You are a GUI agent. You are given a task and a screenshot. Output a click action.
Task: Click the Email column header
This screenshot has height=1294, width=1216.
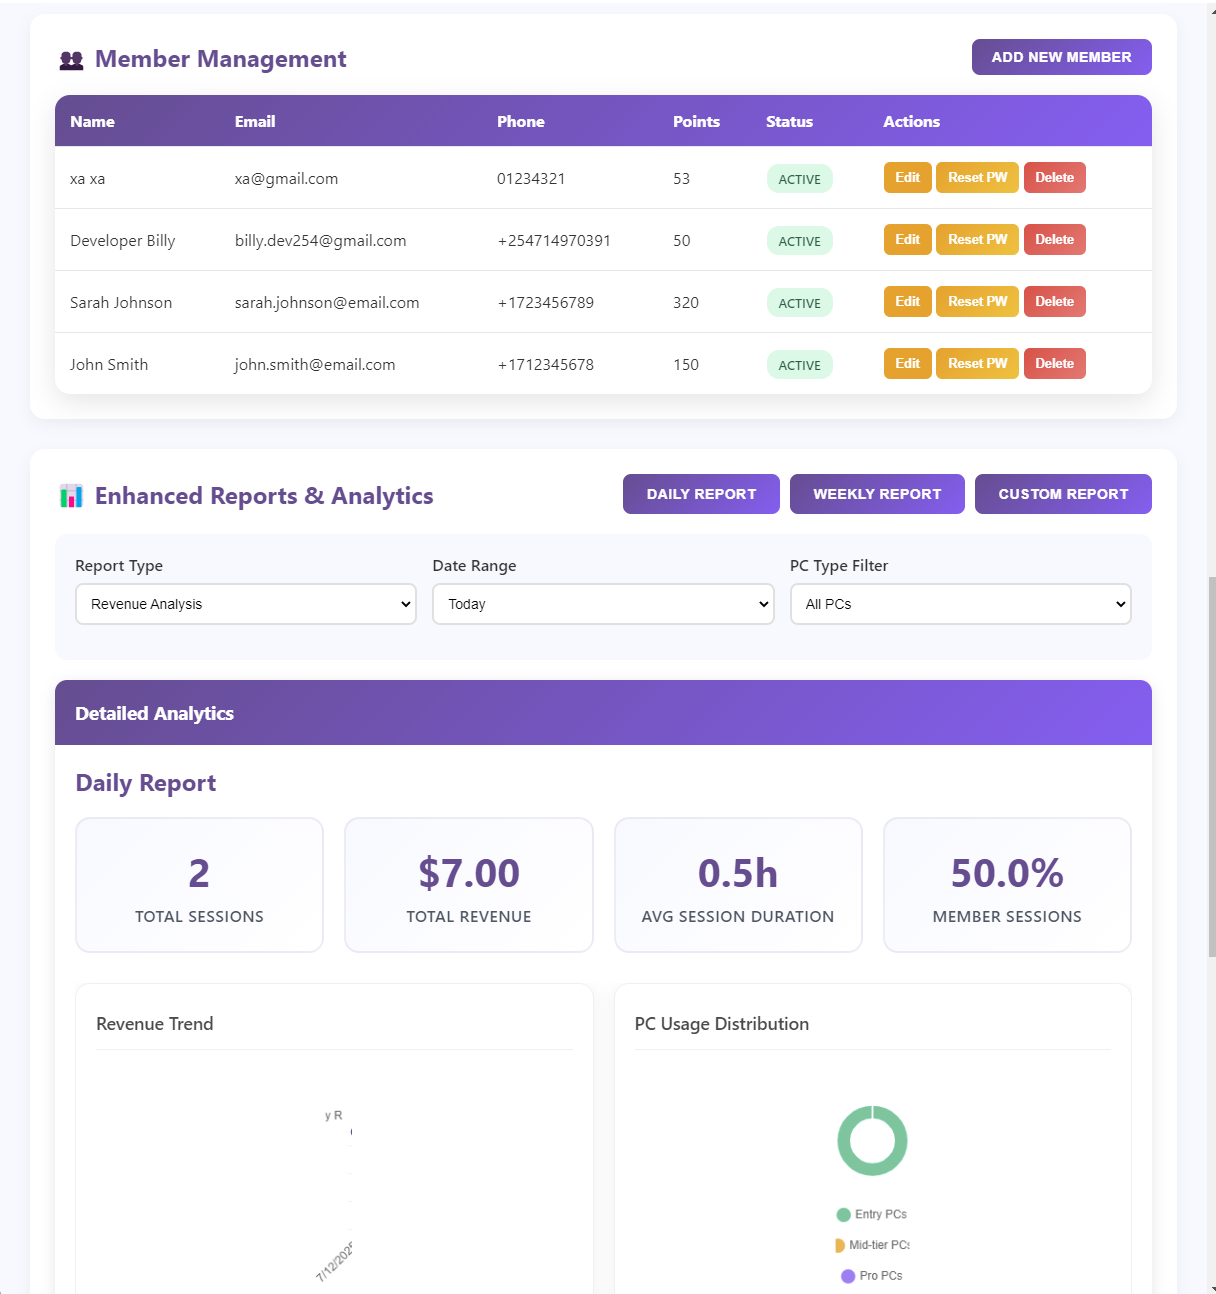(255, 122)
